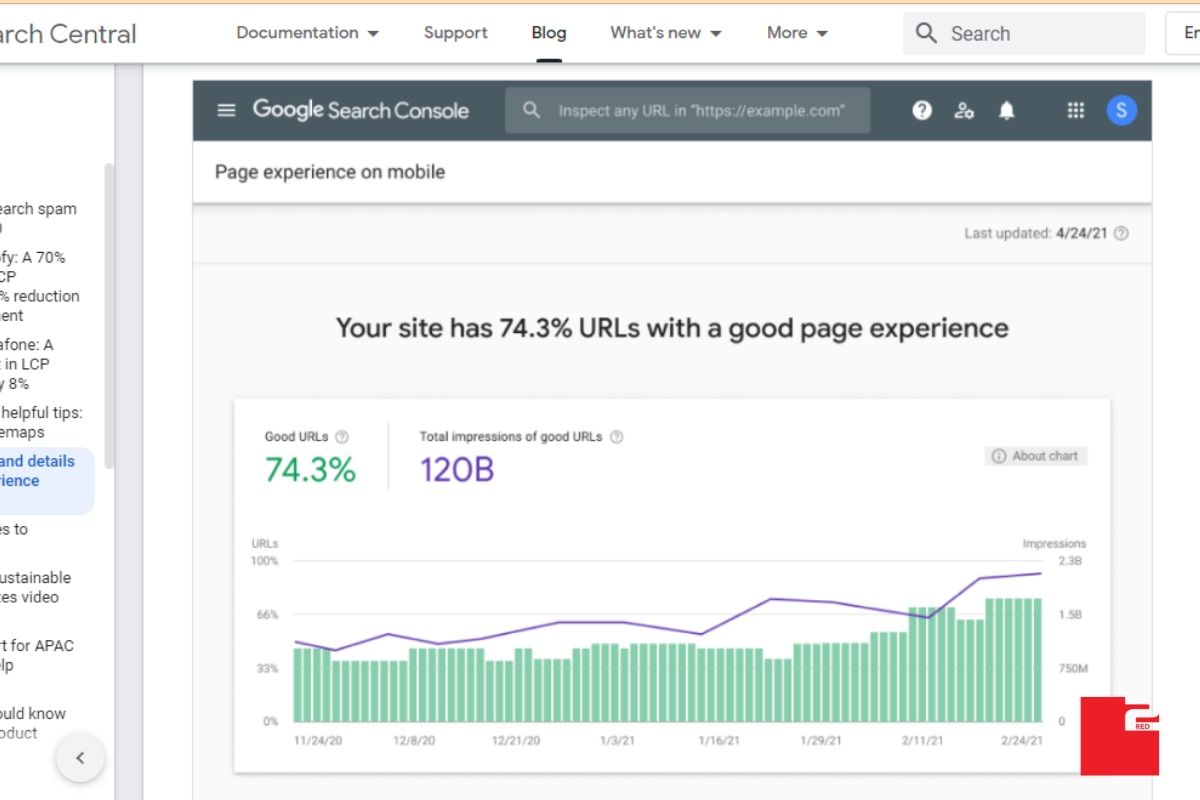Open the notifications bell icon
This screenshot has height=800, width=1200.
[1007, 111]
